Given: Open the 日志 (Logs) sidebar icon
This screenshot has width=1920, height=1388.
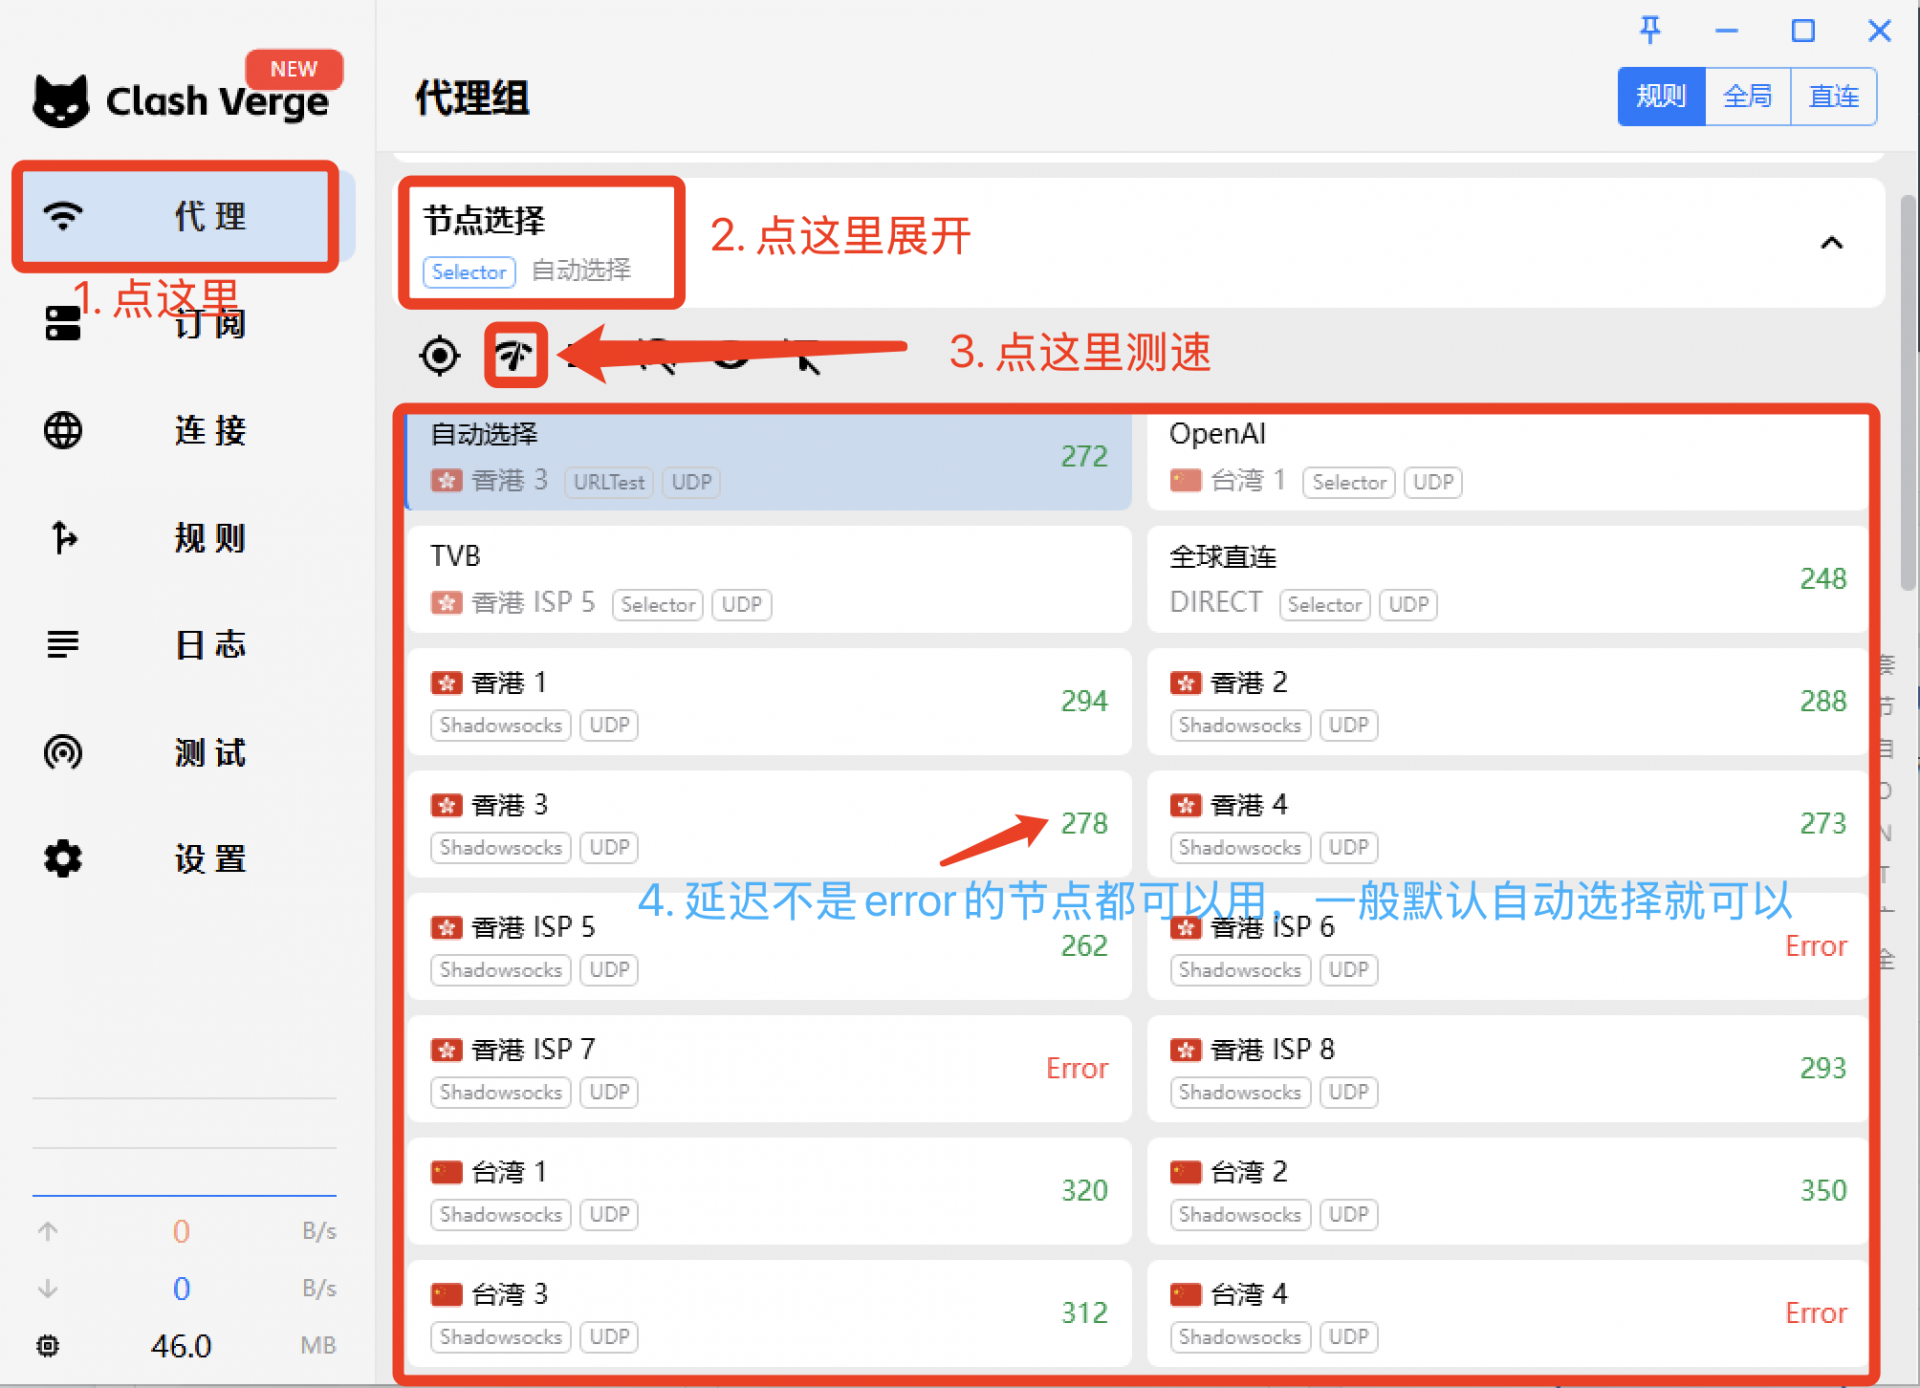Looking at the screenshot, I should coord(62,644).
